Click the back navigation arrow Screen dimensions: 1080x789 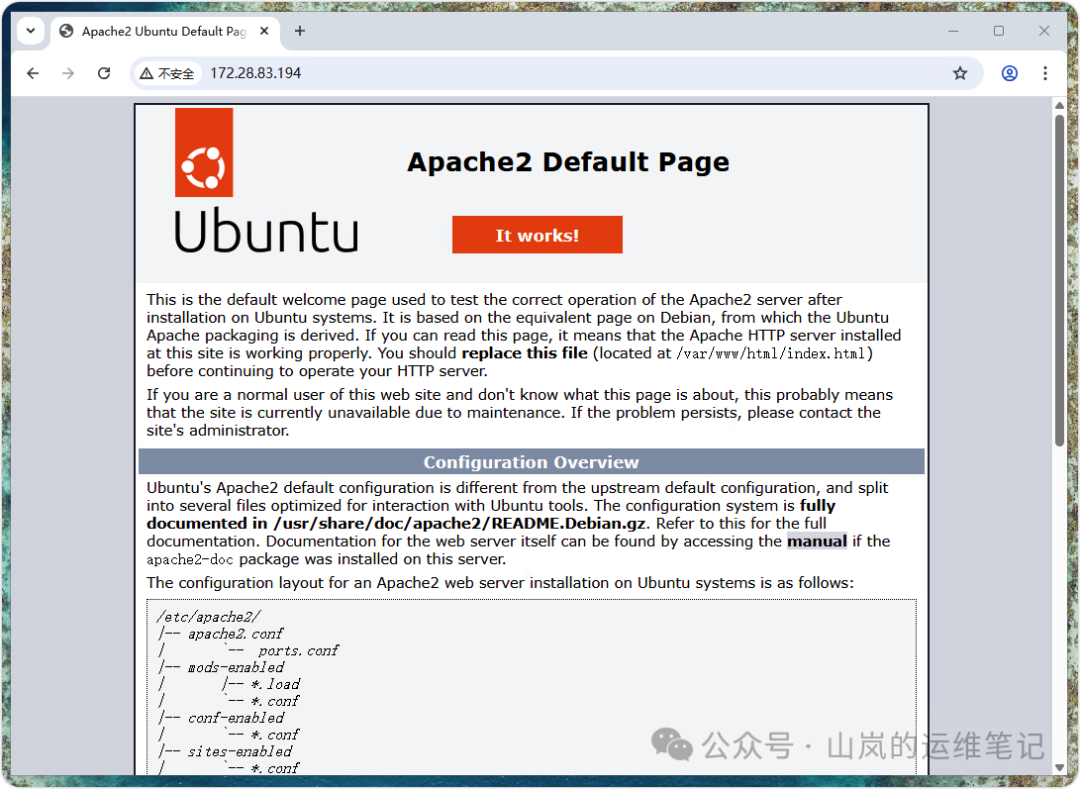pos(33,72)
